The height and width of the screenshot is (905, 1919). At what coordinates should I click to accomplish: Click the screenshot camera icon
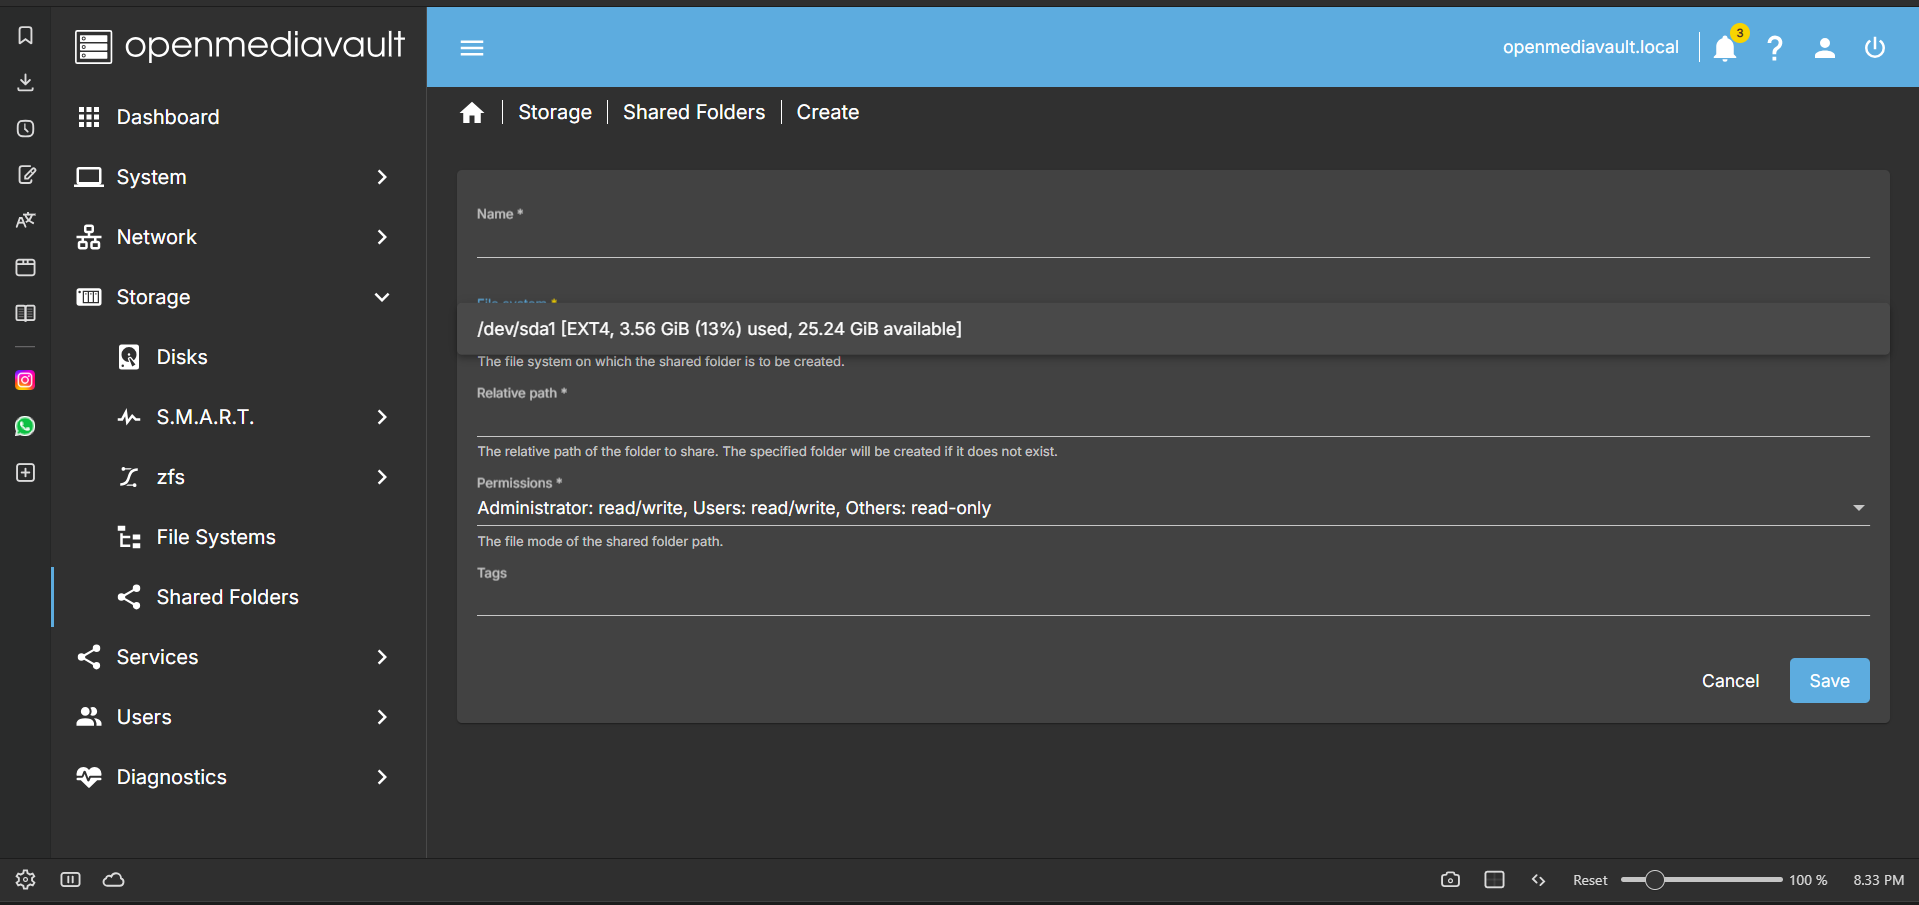pyautogui.click(x=1450, y=880)
